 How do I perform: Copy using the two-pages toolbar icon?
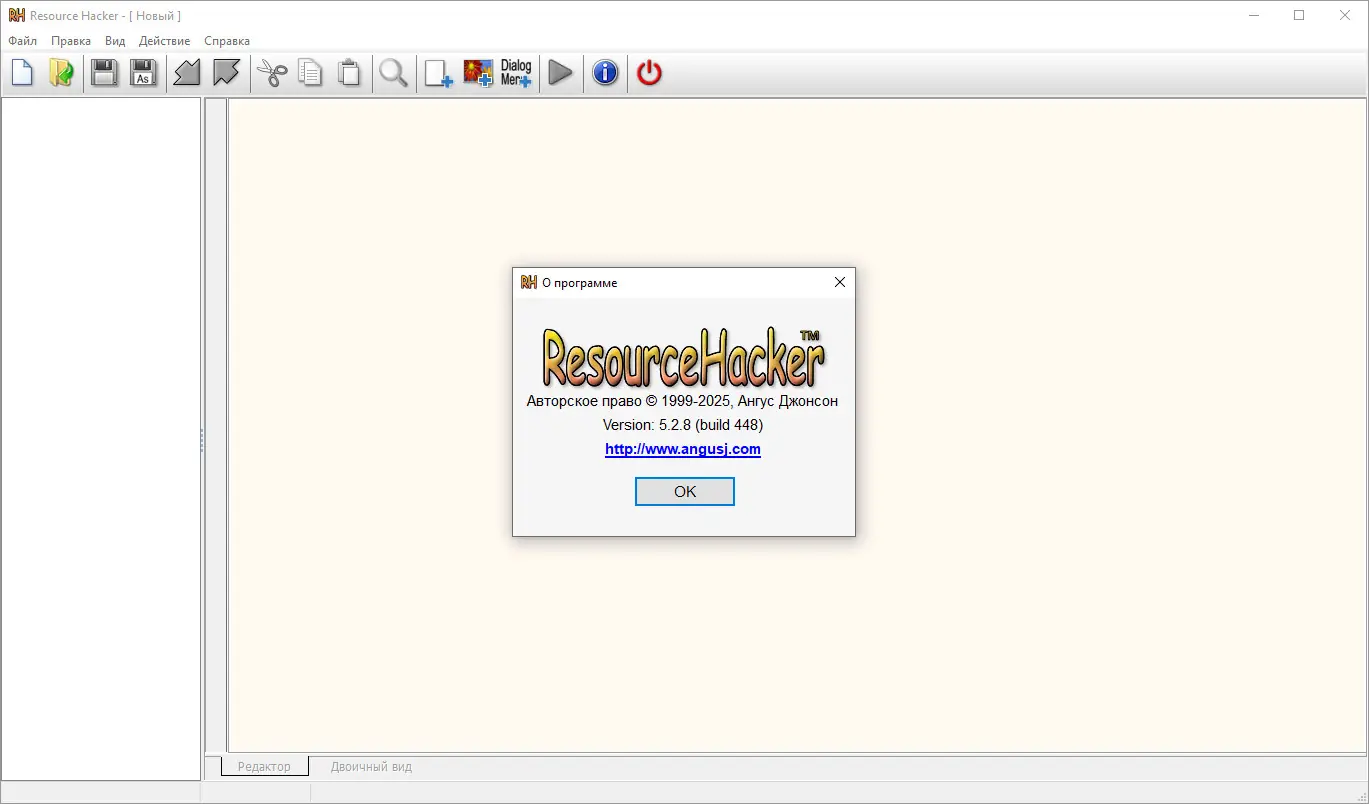coord(311,73)
